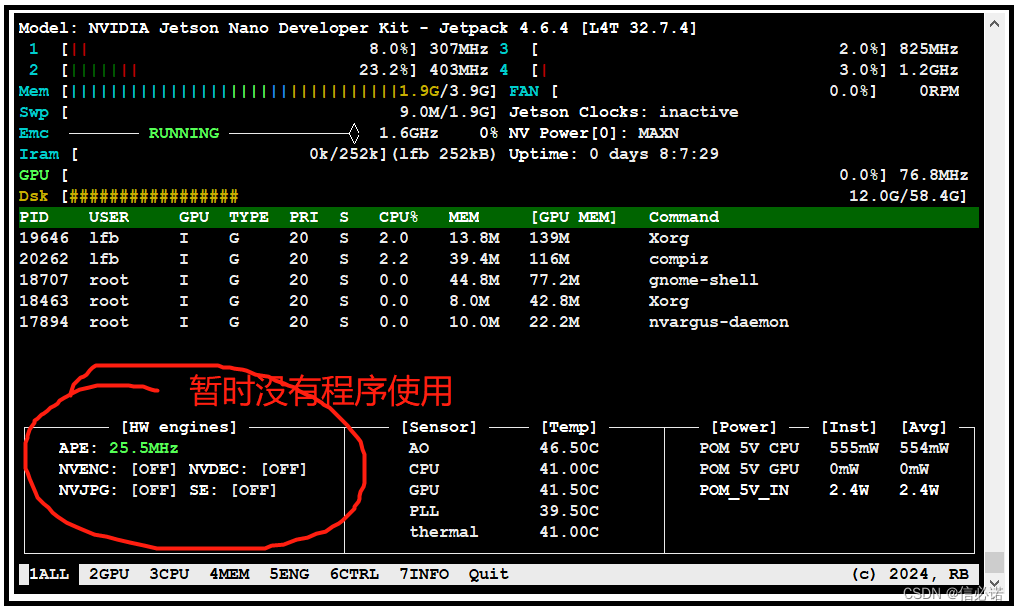Screen dimensions: 1019x610
Task: Click the scrollbar up arrow
Action: [x=994, y=24]
